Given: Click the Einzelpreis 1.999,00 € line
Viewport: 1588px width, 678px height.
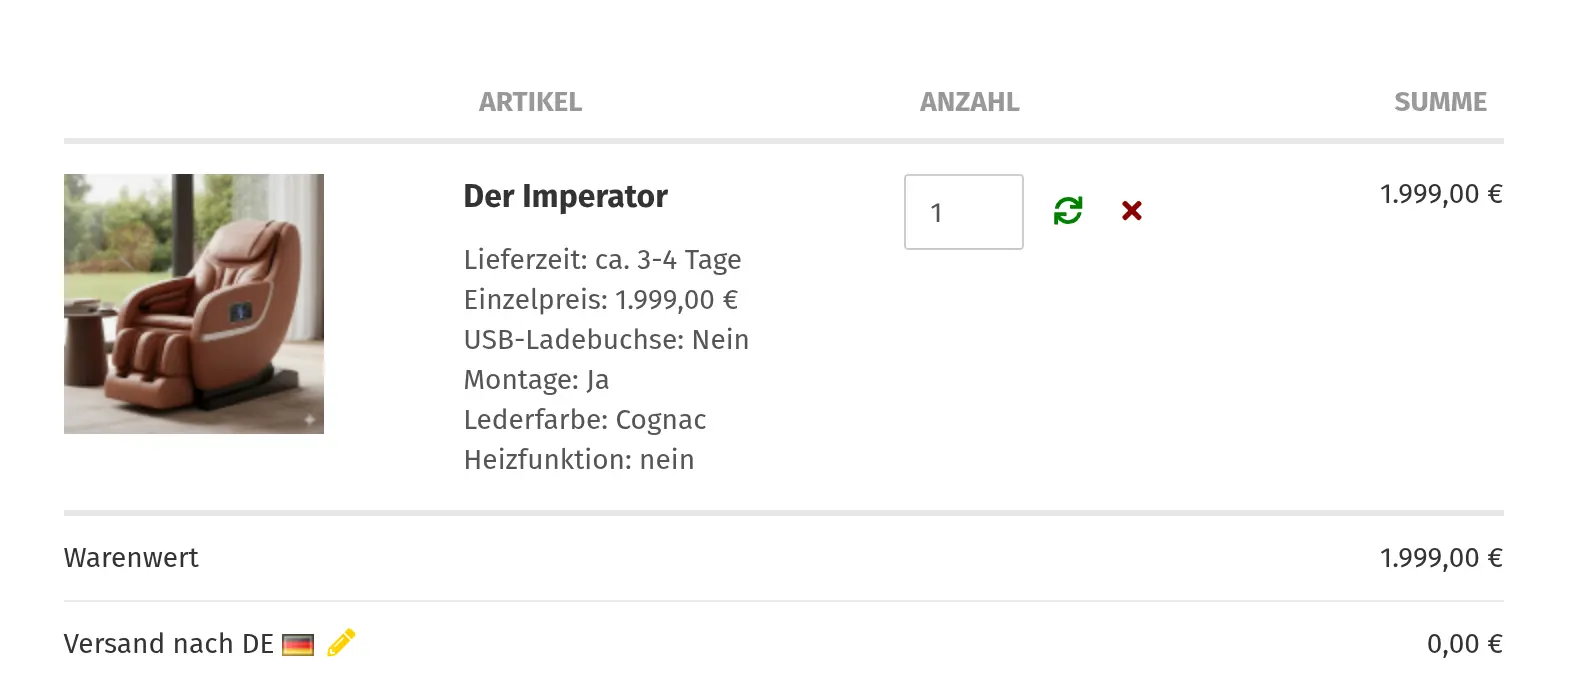Looking at the screenshot, I should (x=600, y=300).
